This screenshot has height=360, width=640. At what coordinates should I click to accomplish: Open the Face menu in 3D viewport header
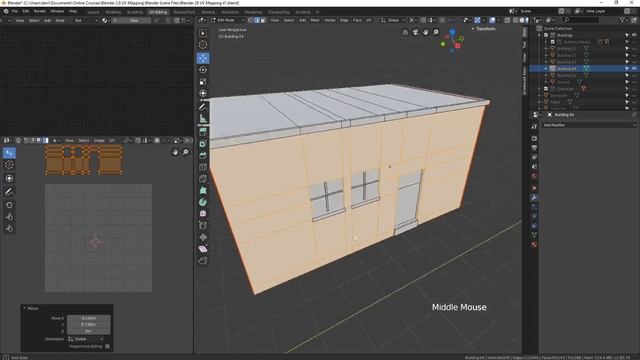[x=357, y=20]
